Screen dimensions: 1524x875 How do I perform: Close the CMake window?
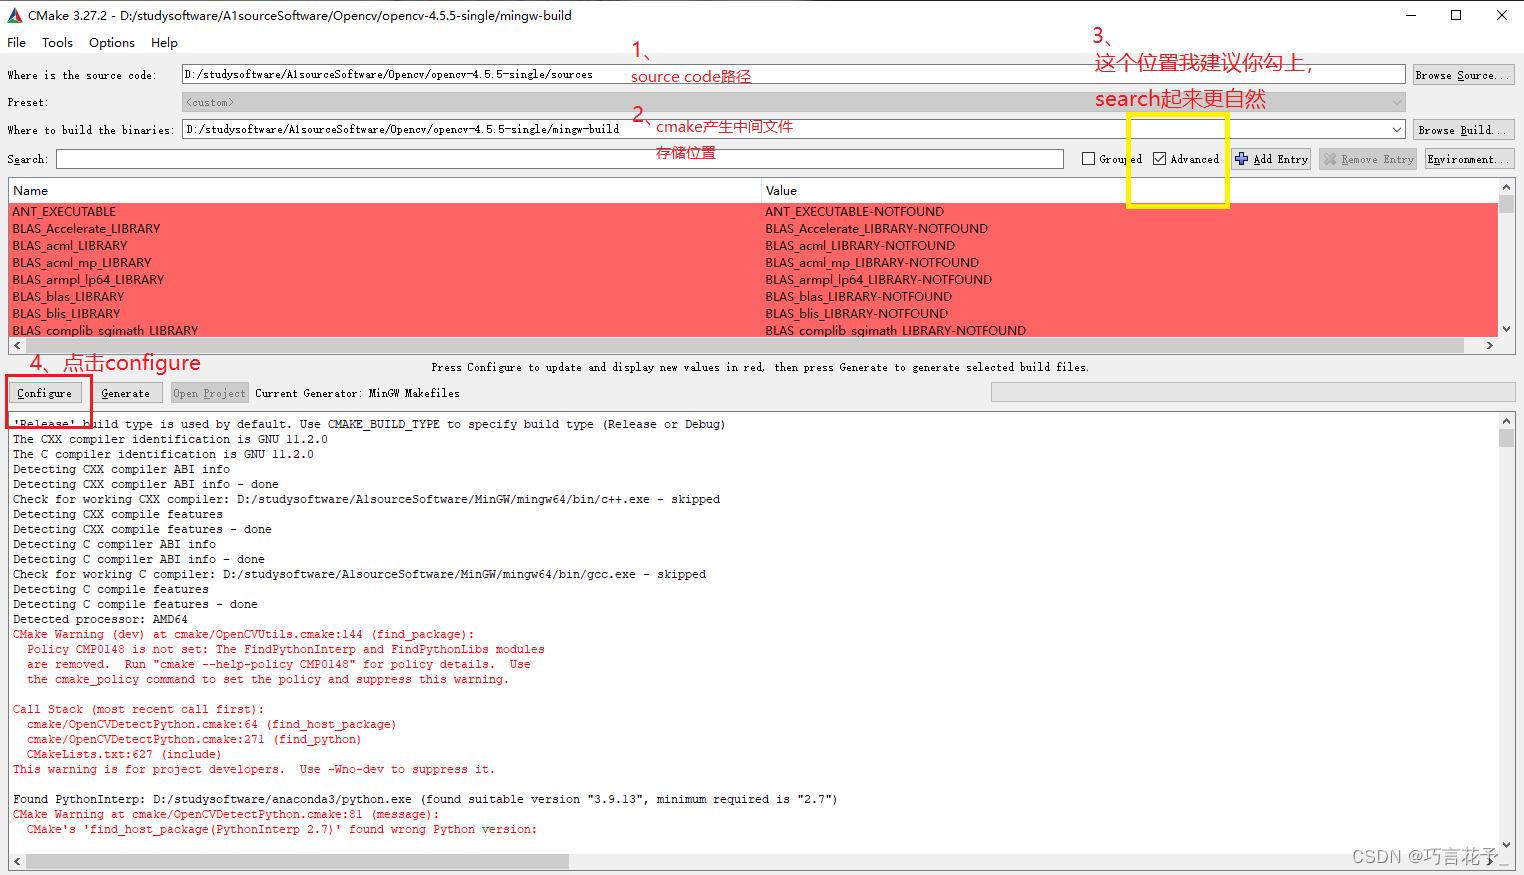pyautogui.click(x=1501, y=15)
